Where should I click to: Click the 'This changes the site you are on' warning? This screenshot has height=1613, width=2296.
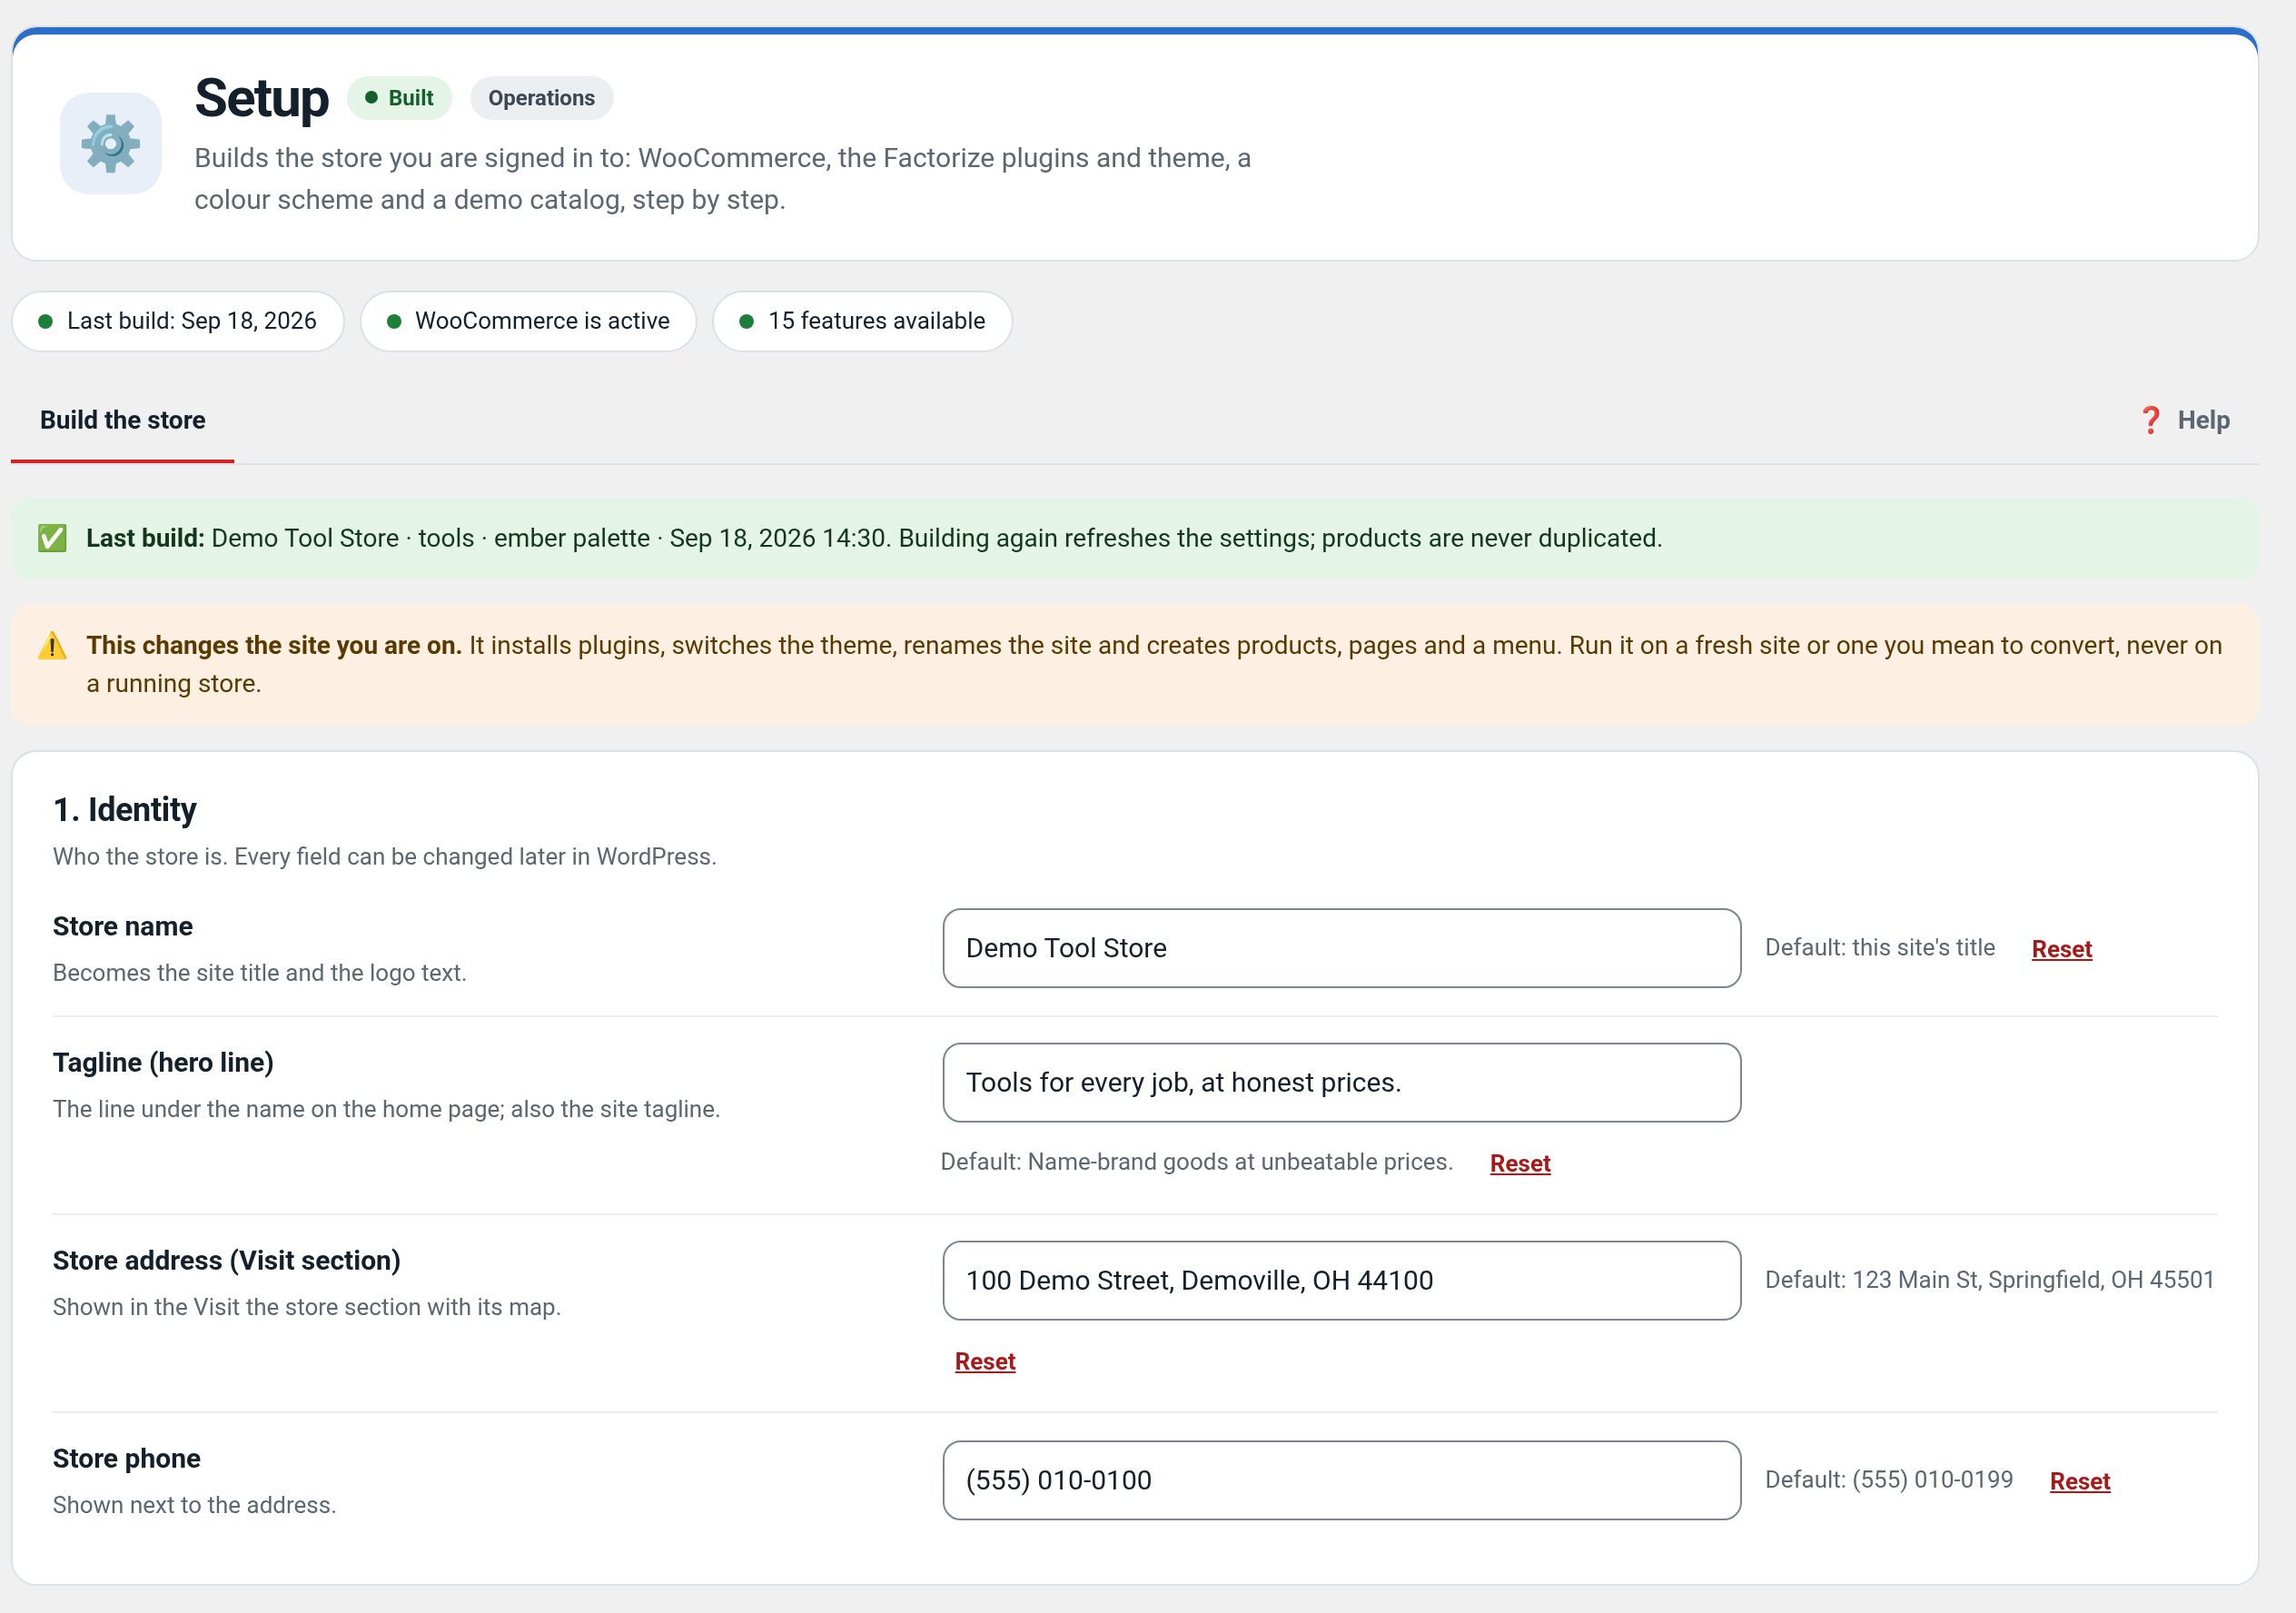tap(1135, 665)
